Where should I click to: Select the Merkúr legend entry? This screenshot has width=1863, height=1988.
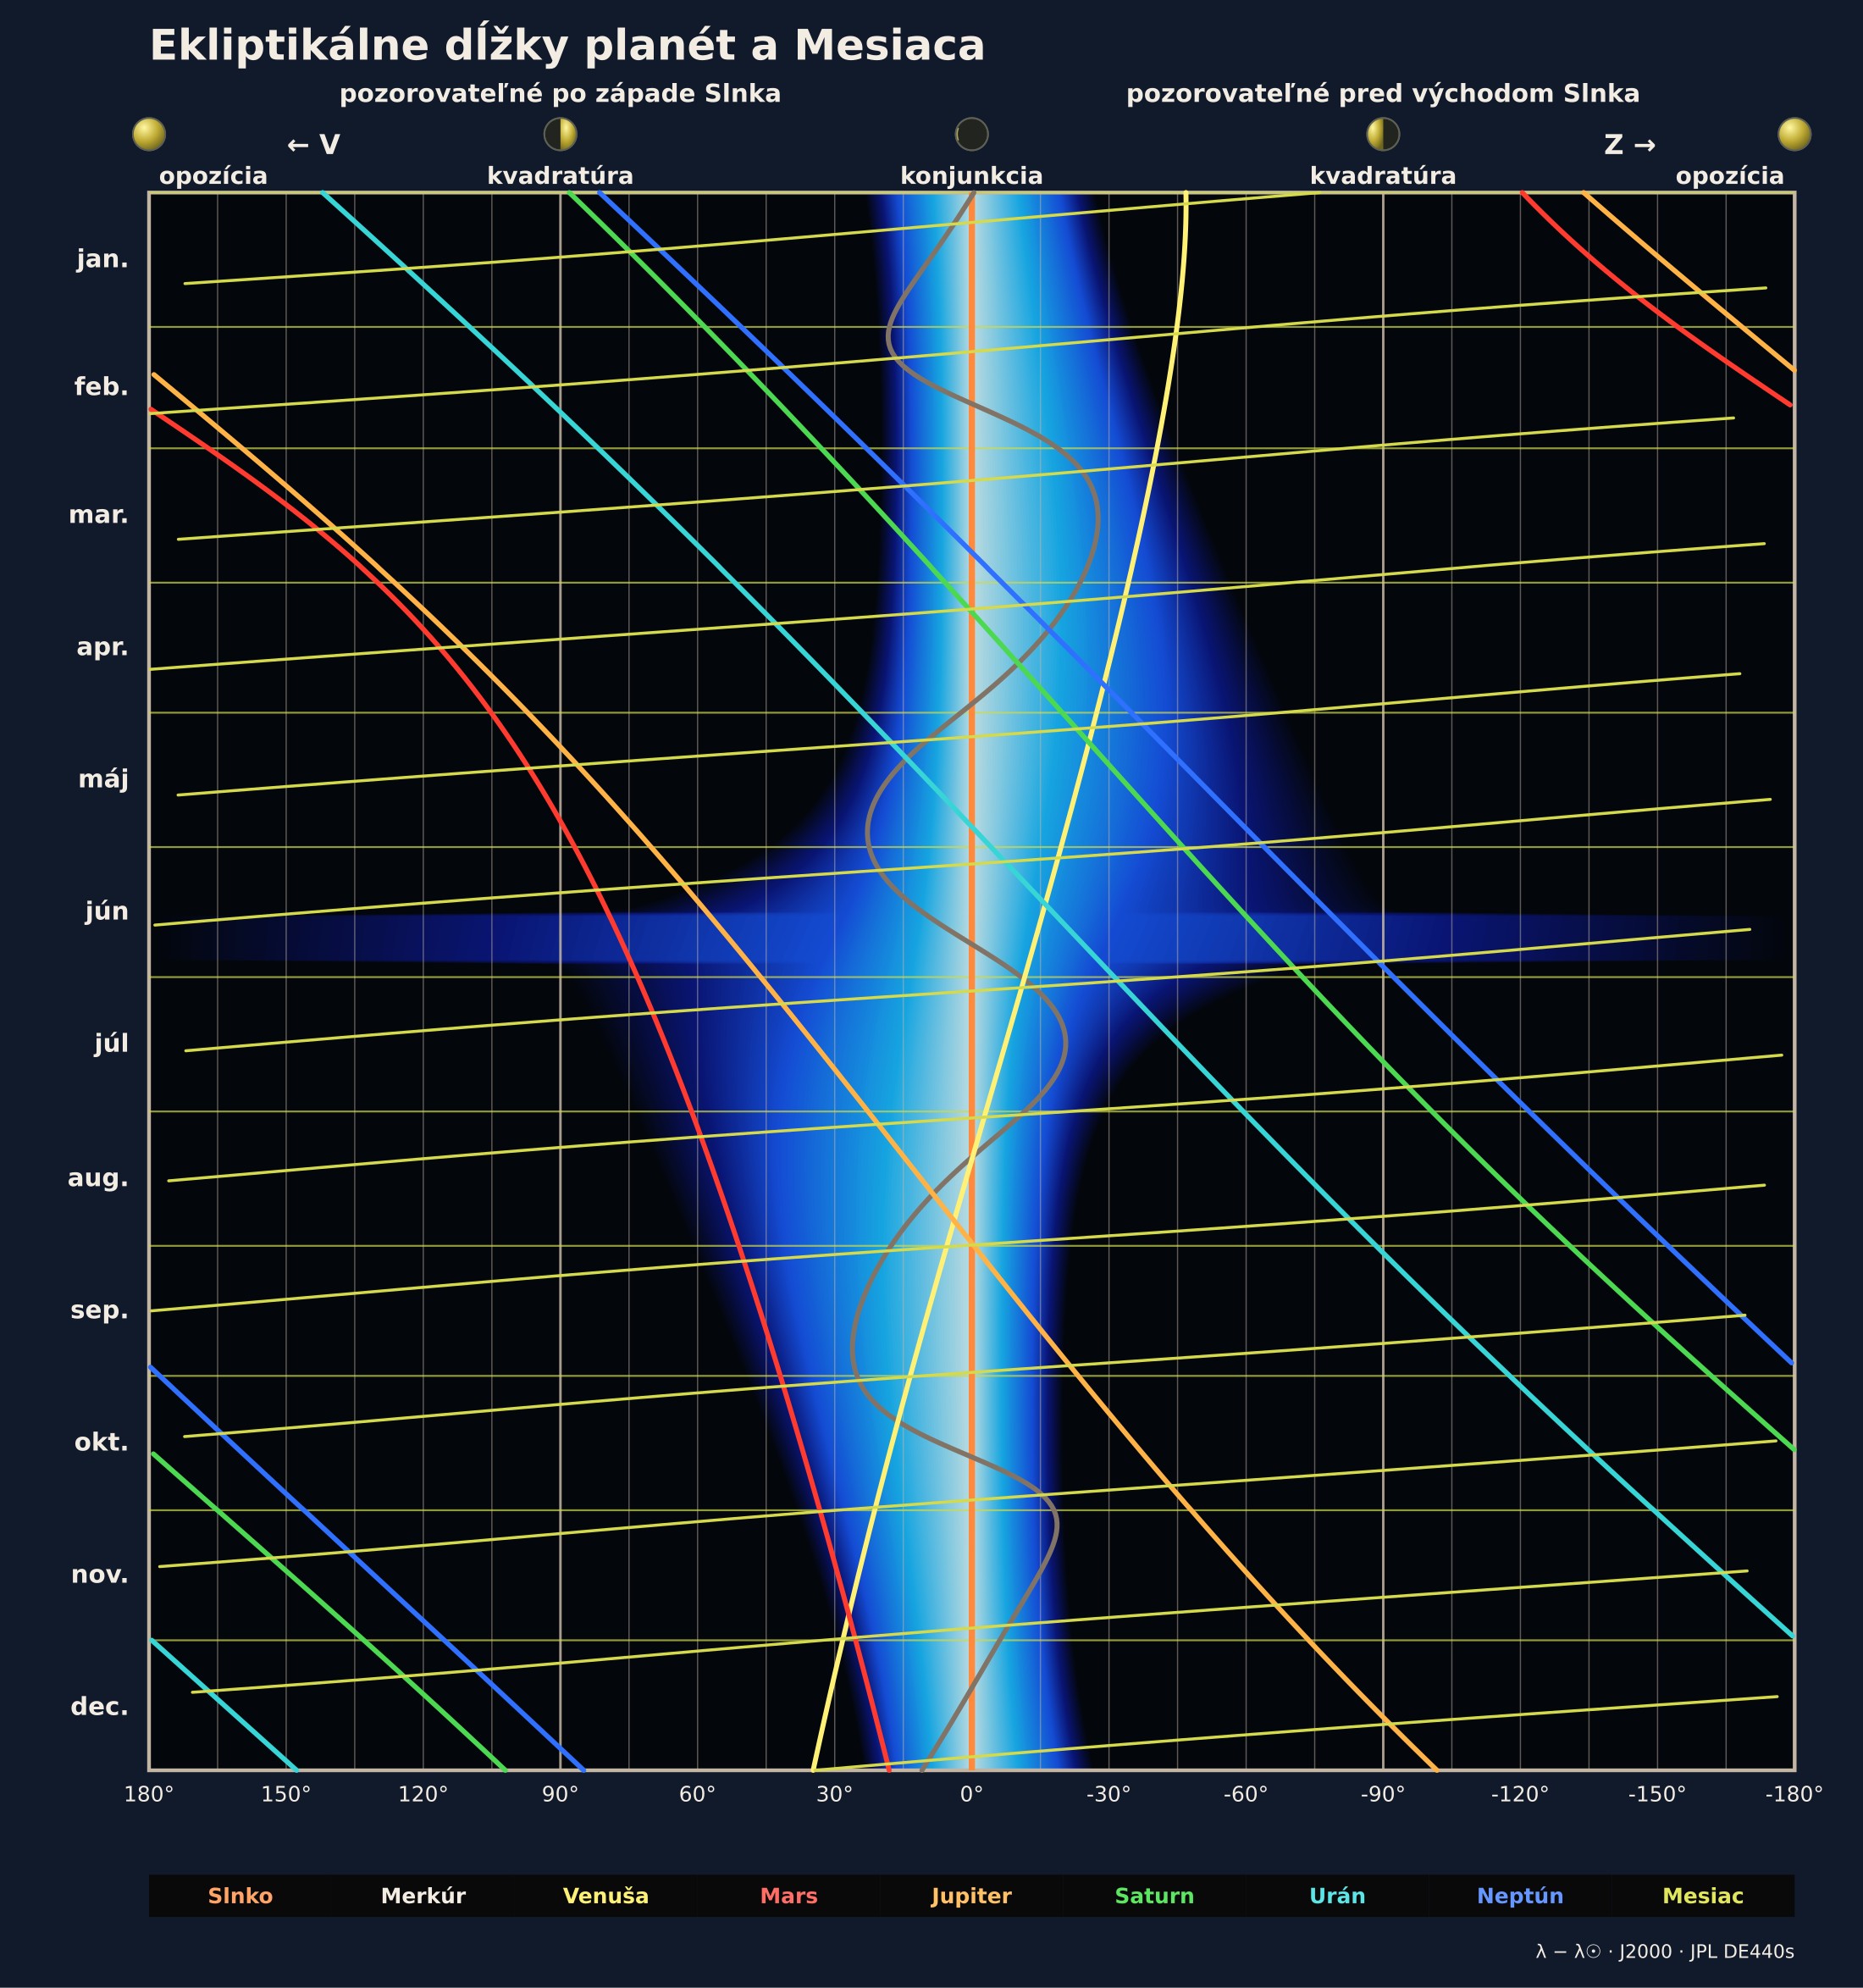pos(423,1896)
